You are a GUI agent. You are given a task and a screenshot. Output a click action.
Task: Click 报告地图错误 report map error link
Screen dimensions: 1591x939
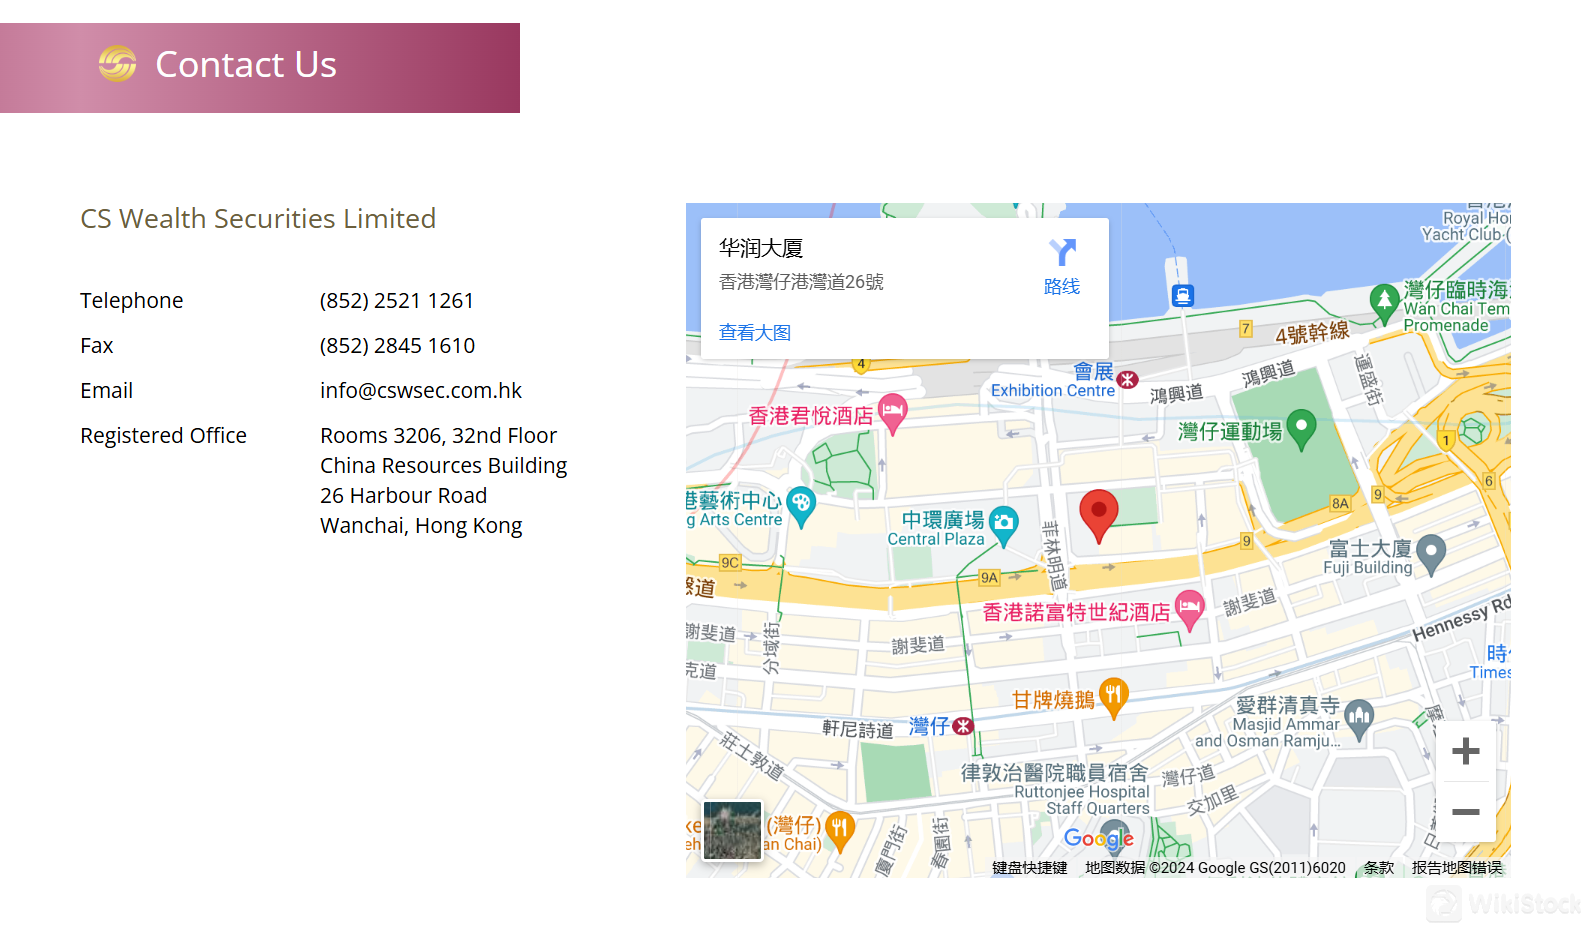point(1457,868)
